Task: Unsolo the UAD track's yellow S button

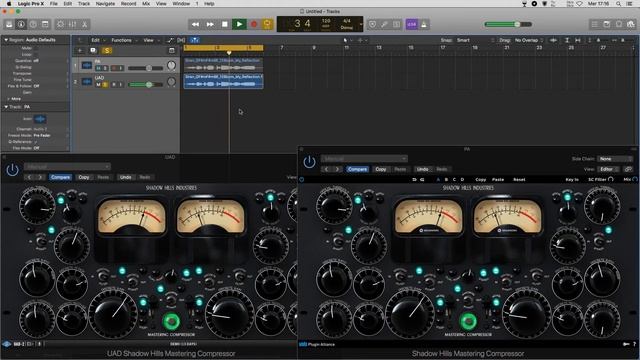Action: (105, 84)
